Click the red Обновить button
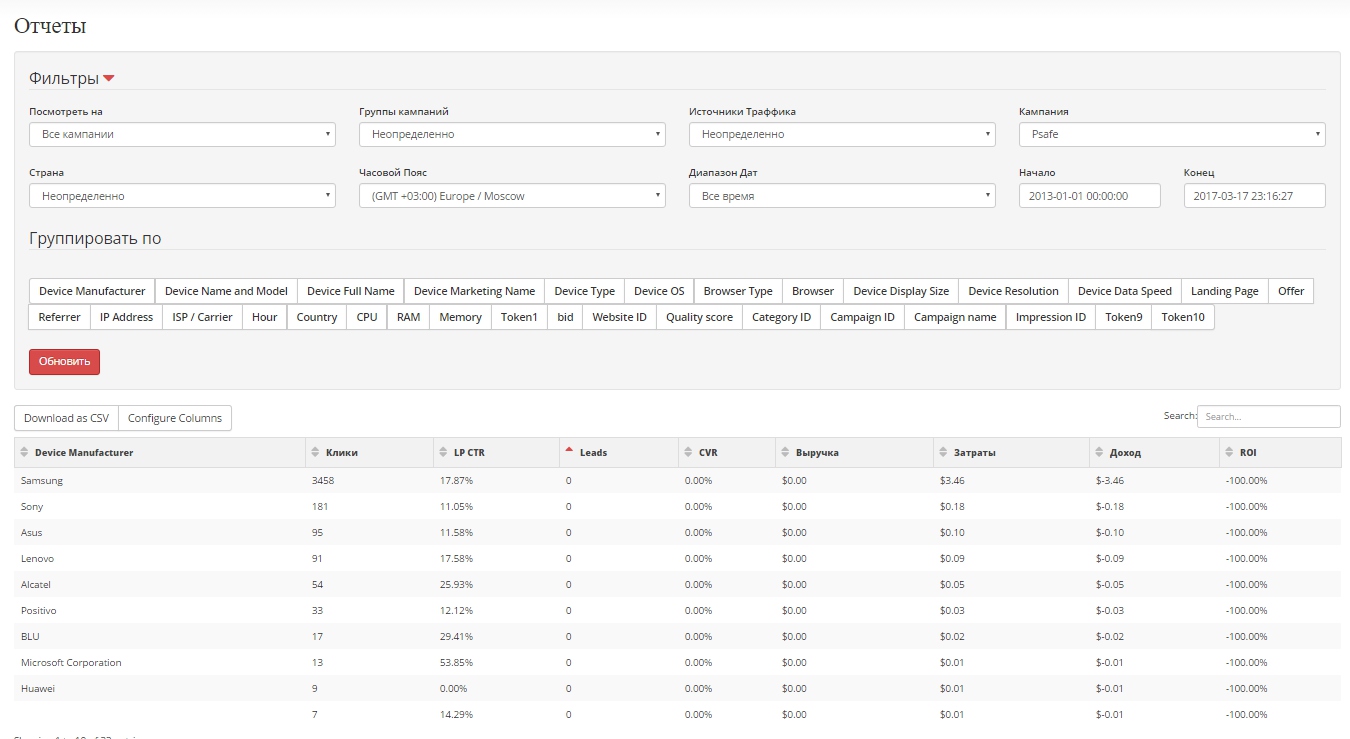1350x739 pixels. click(x=64, y=362)
